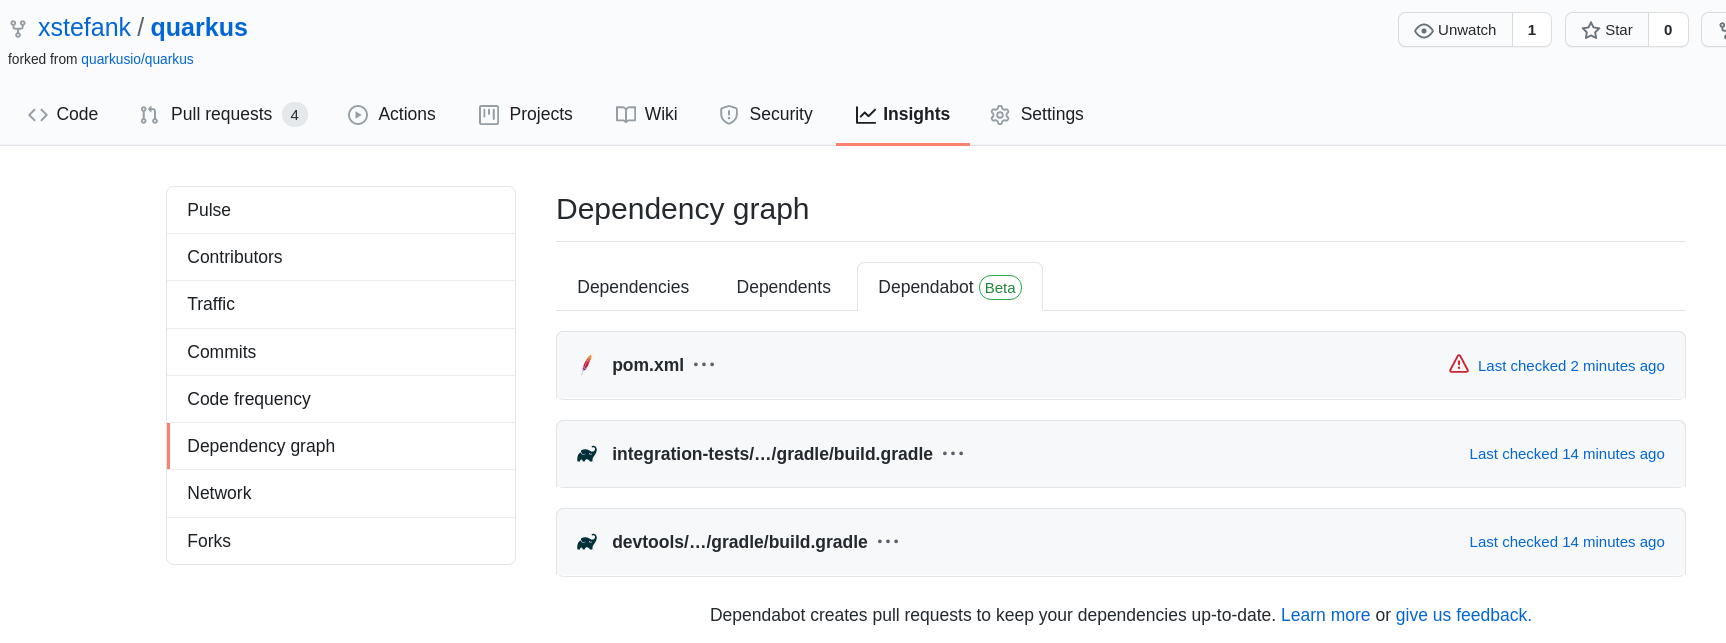The image size is (1726, 643).
Task: Open the Pull requests tab
Action: tap(224, 114)
